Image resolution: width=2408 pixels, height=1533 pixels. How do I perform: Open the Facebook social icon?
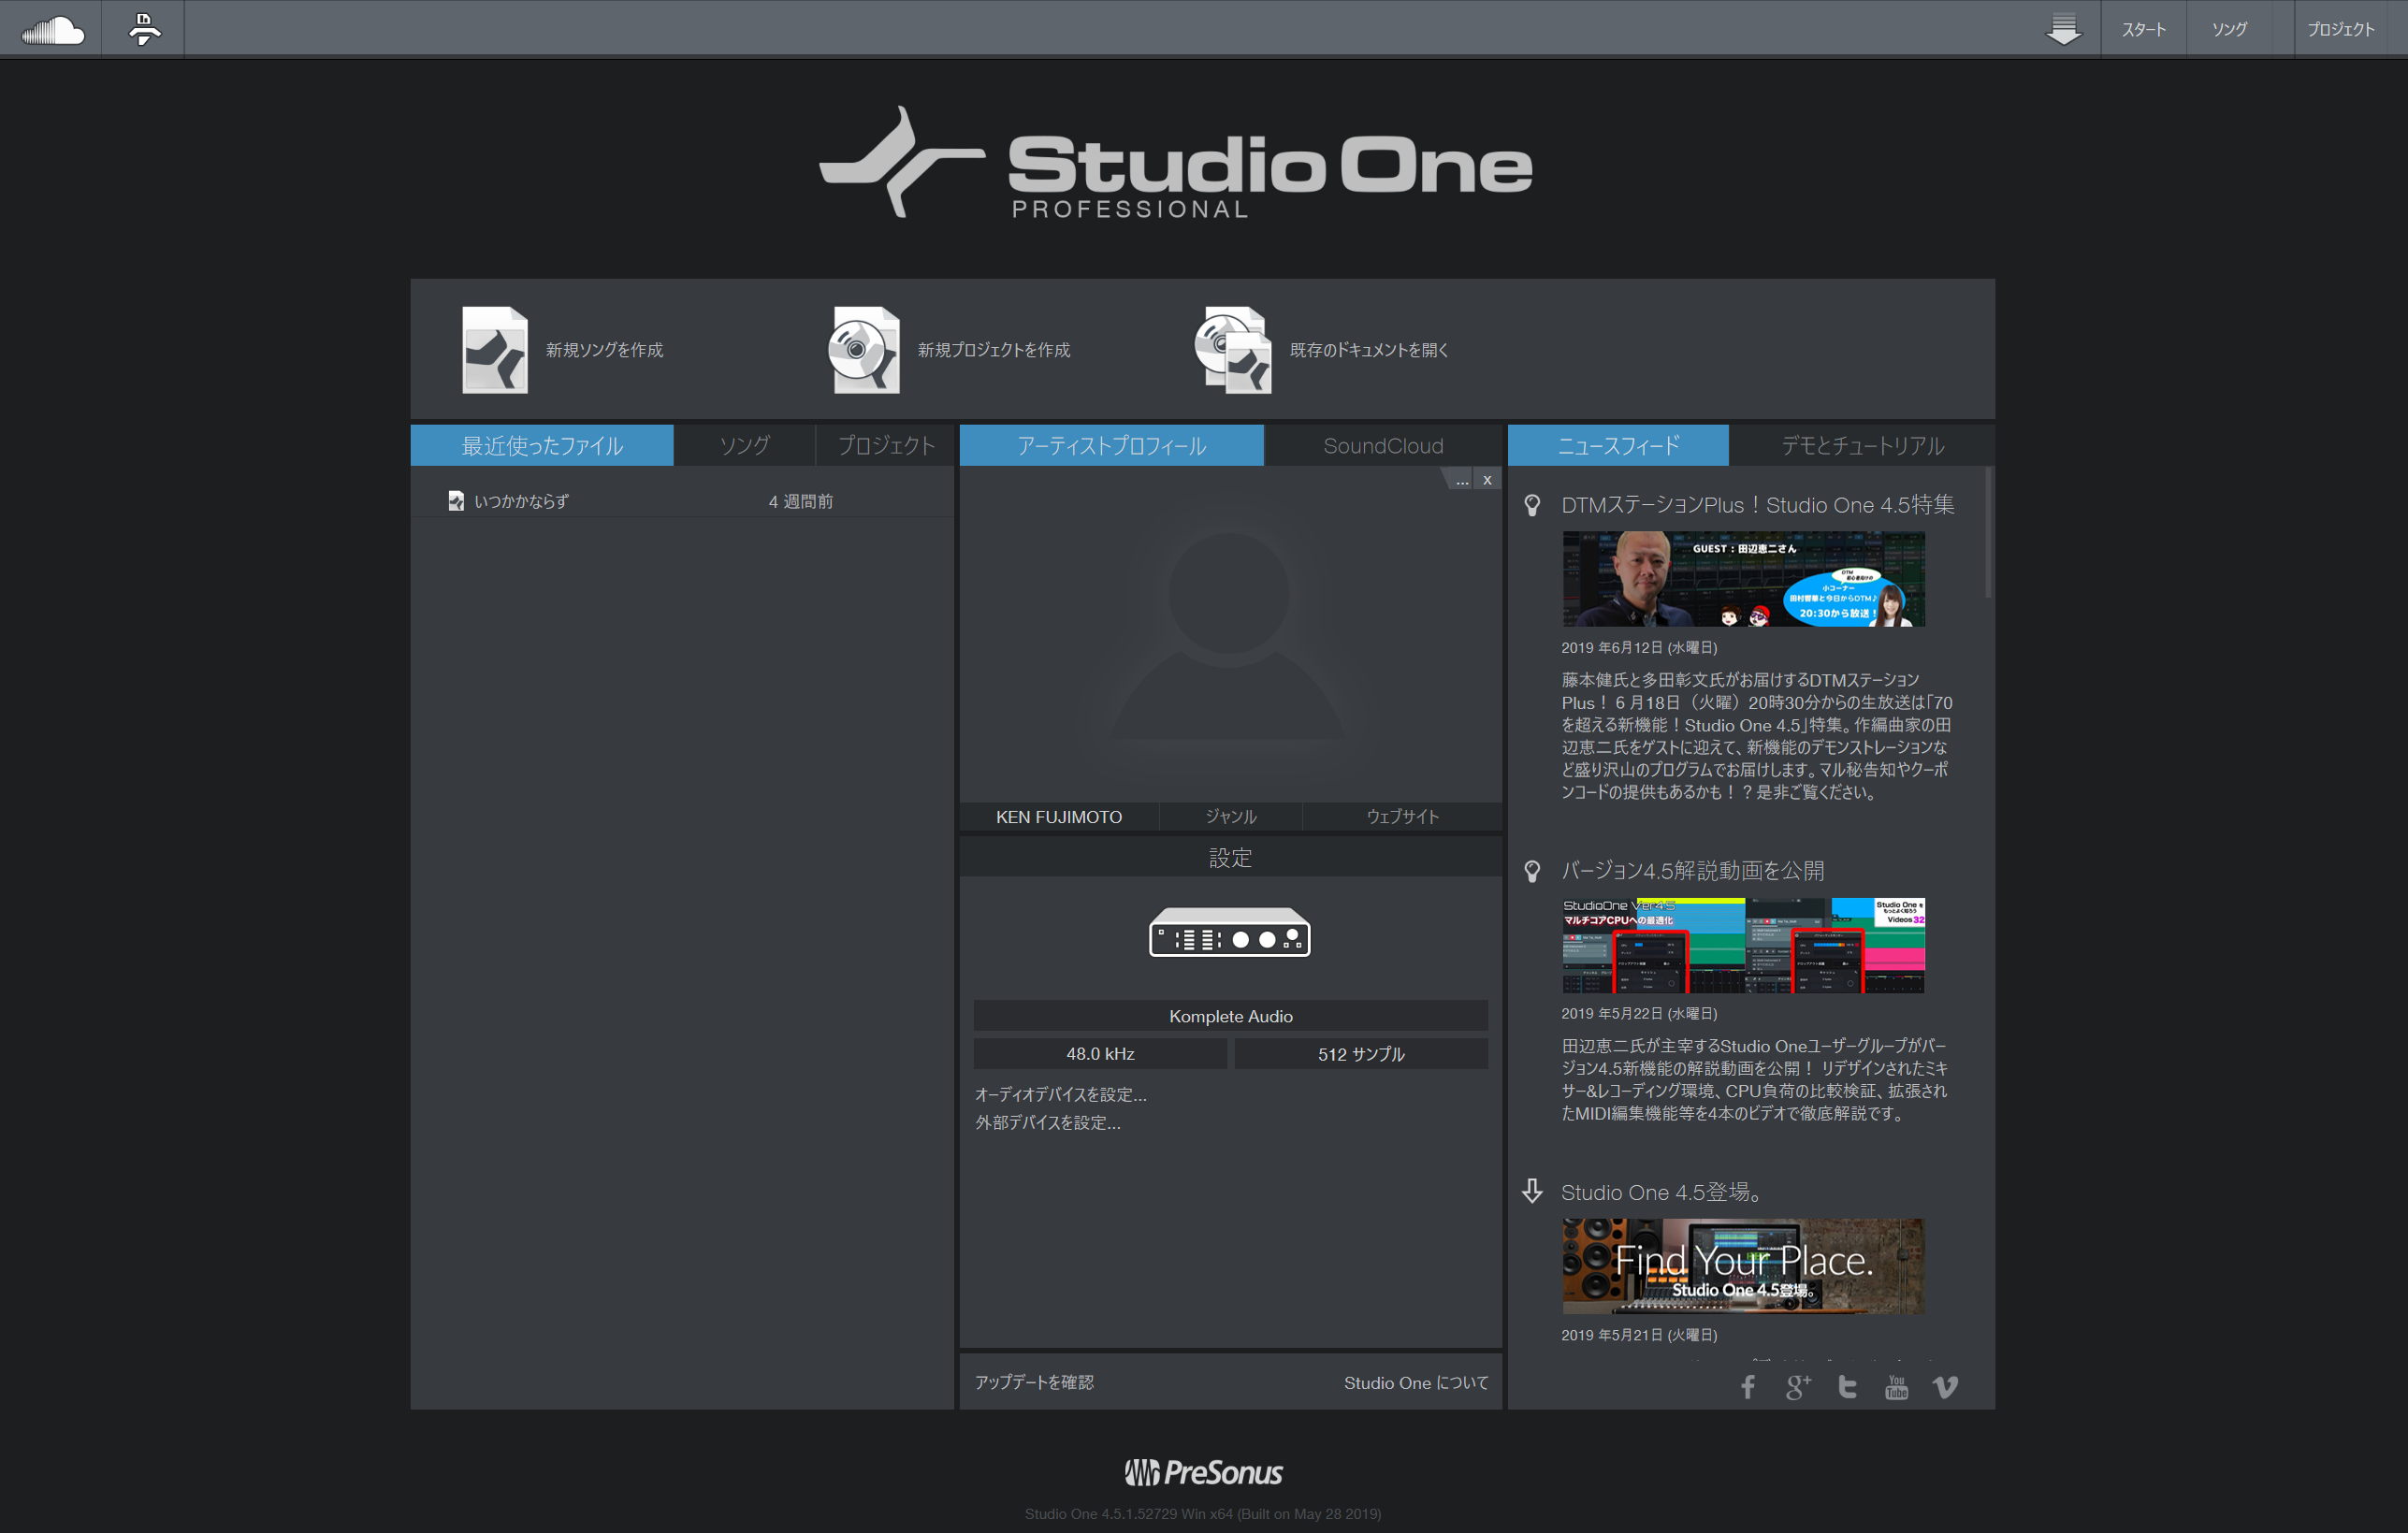(1747, 1387)
